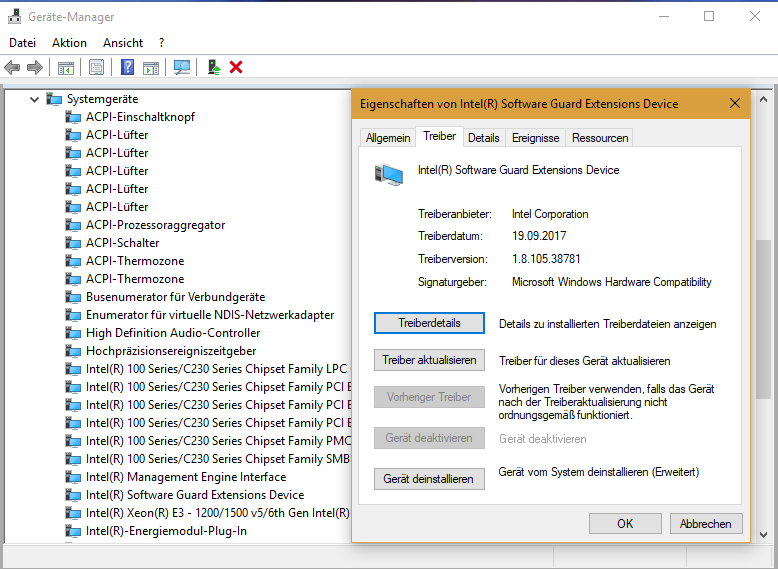Screen dimensions: 778x569
Task: Select Intel(R) Xeon(R) E3 - 1200/1500 device row
Action: 218,513
